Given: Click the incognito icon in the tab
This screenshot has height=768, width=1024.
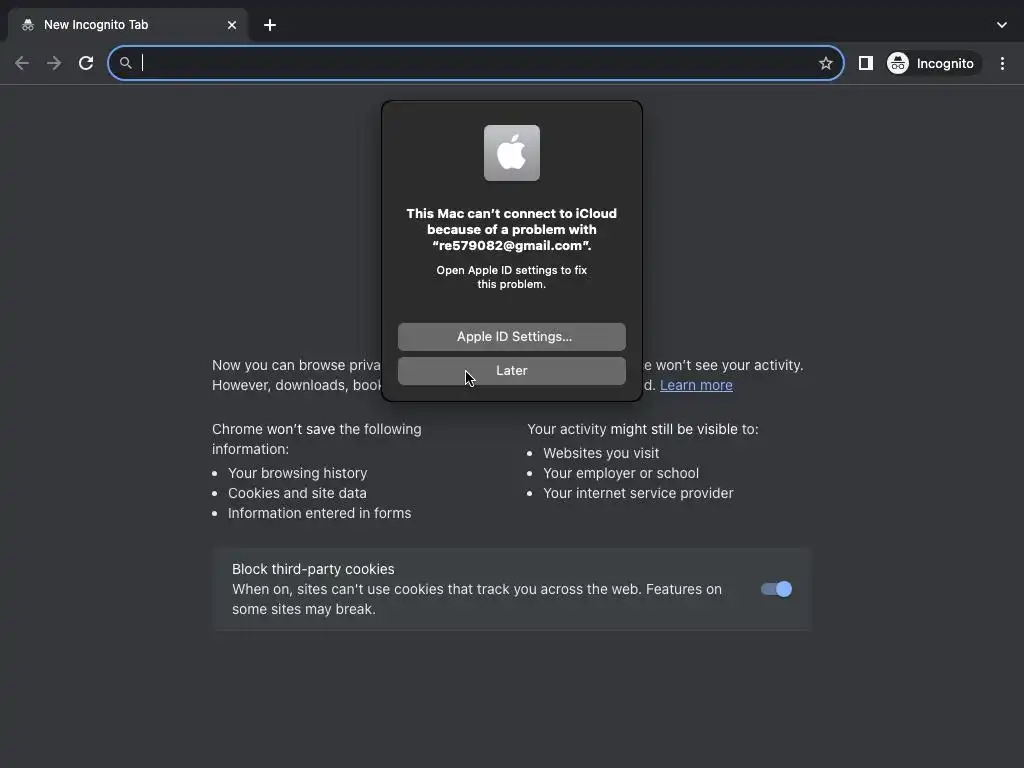Looking at the screenshot, I should click(27, 25).
